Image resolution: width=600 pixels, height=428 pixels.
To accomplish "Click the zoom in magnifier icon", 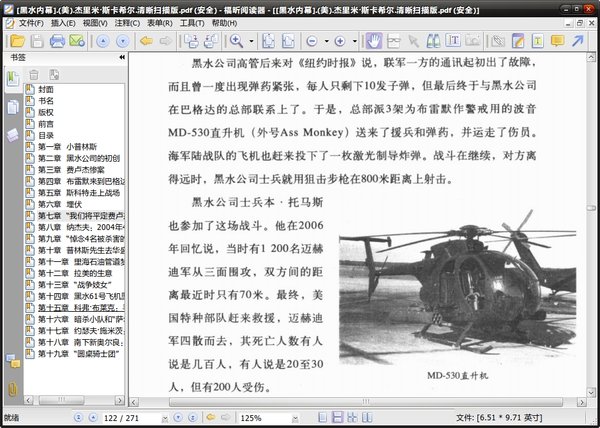I will (x=237, y=41).
